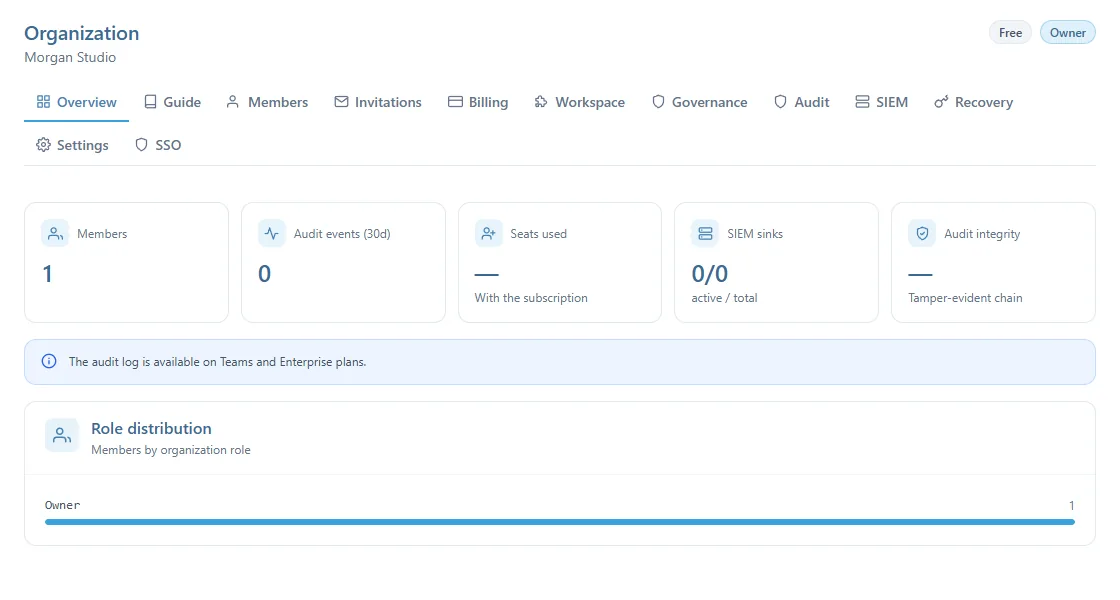Open the Guide tab
Viewport: 1120px width, 600px height.
[x=172, y=102]
